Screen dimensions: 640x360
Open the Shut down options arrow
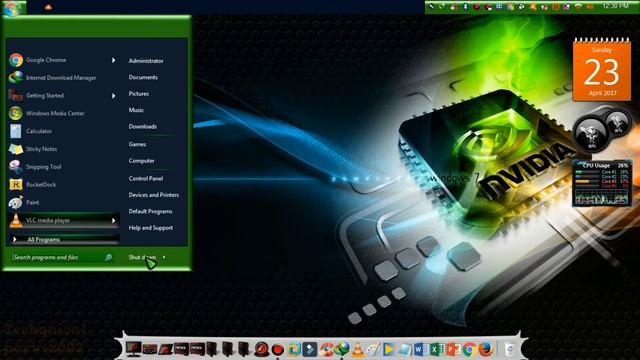[164, 257]
